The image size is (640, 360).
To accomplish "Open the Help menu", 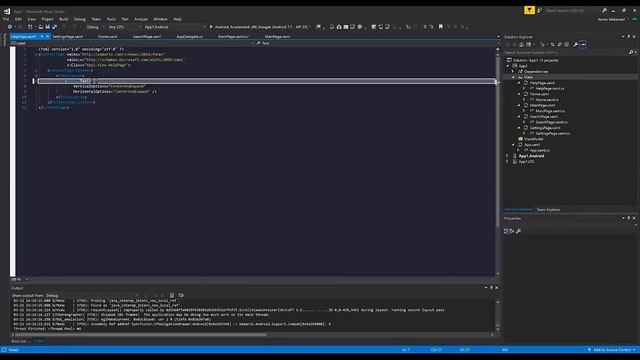I will point(177,19).
